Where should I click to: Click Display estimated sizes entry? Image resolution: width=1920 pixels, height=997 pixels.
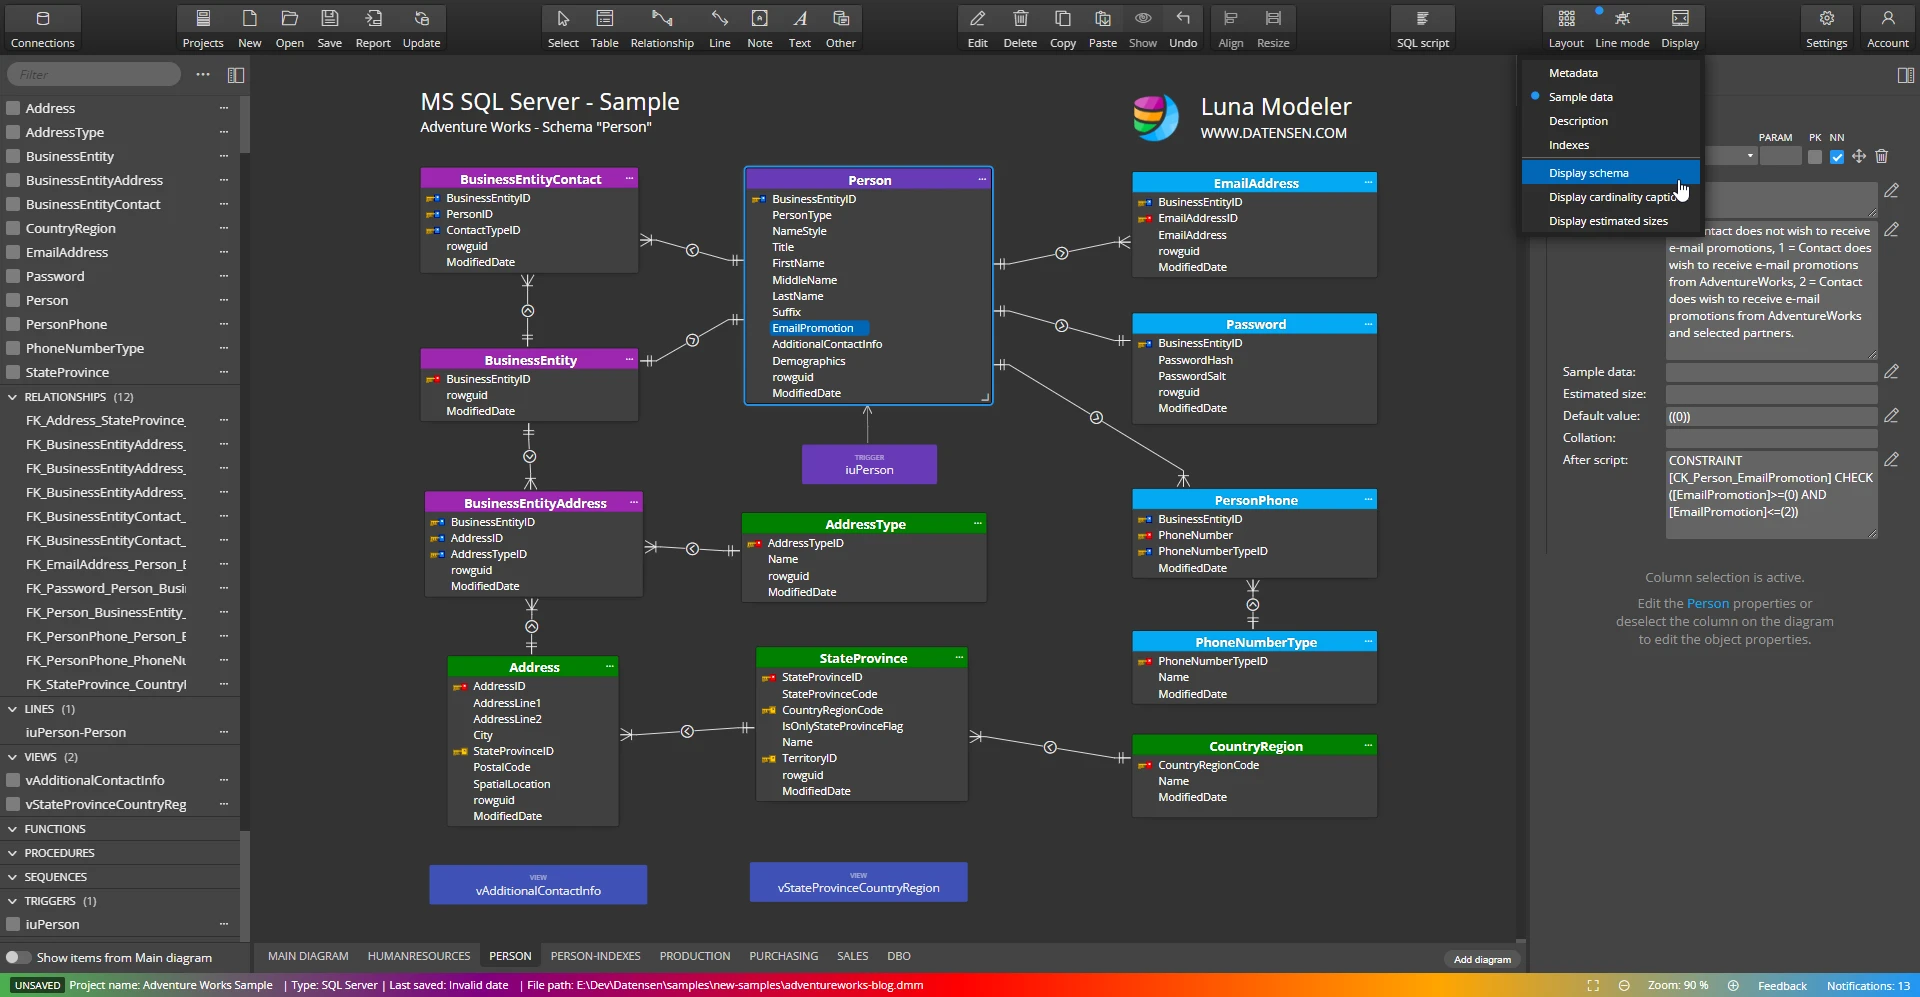(1611, 221)
